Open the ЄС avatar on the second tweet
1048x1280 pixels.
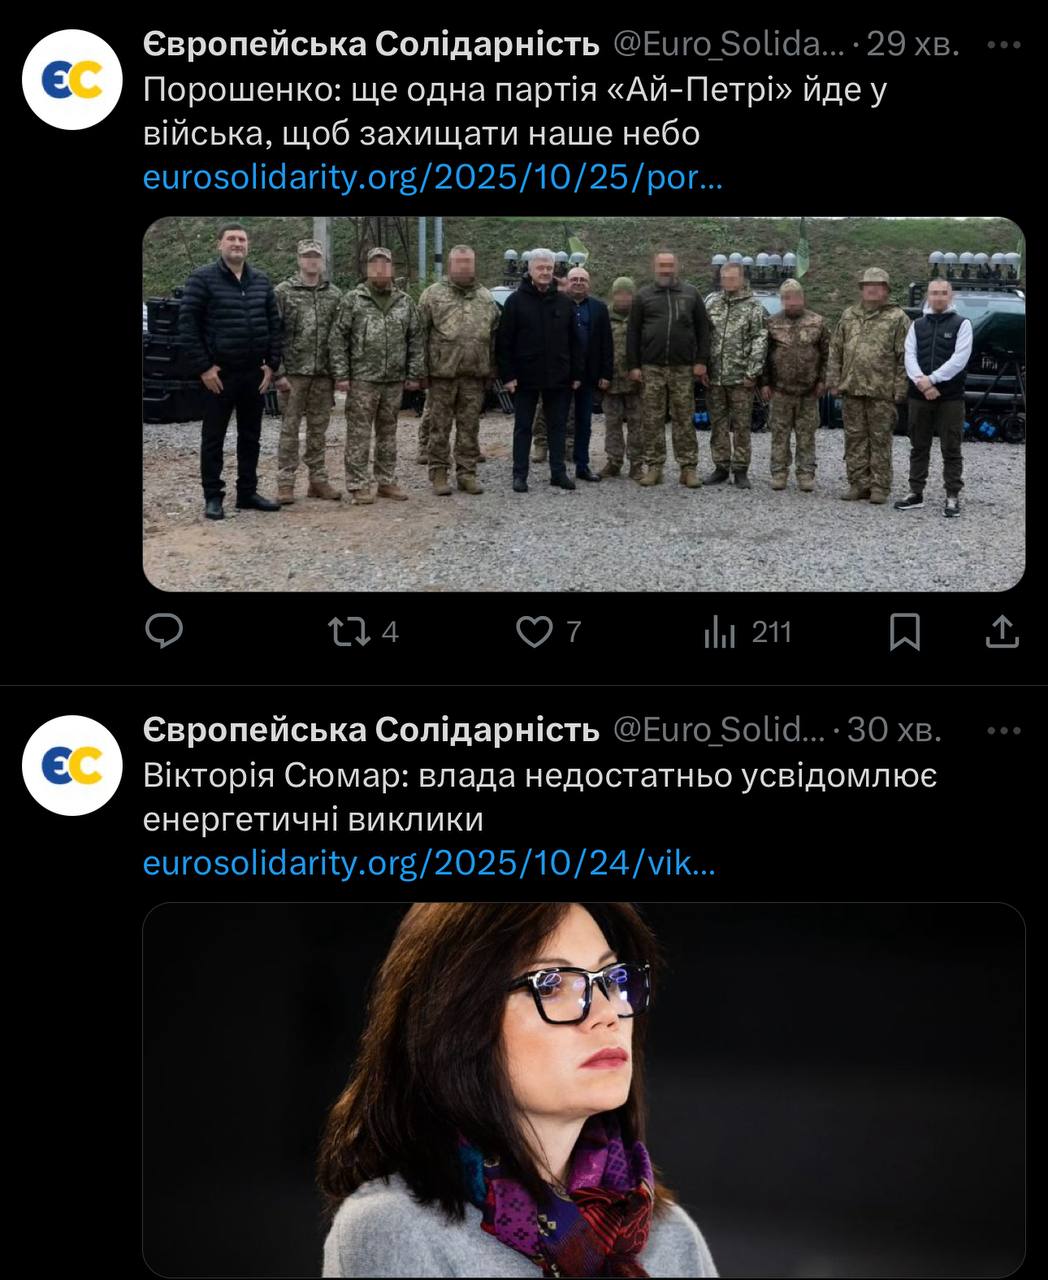(x=72, y=766)
